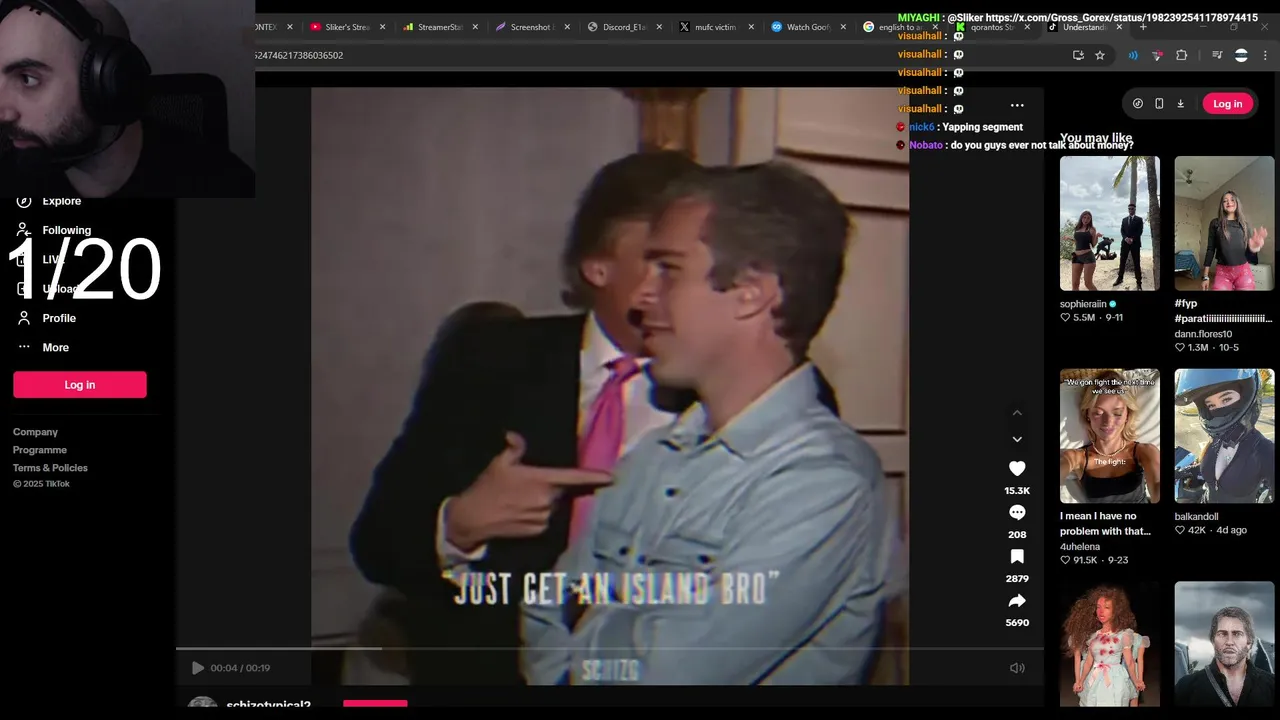Open the Profile icon in sidebar
This screenshot has height=720, width=1280.
pos(24,318)
